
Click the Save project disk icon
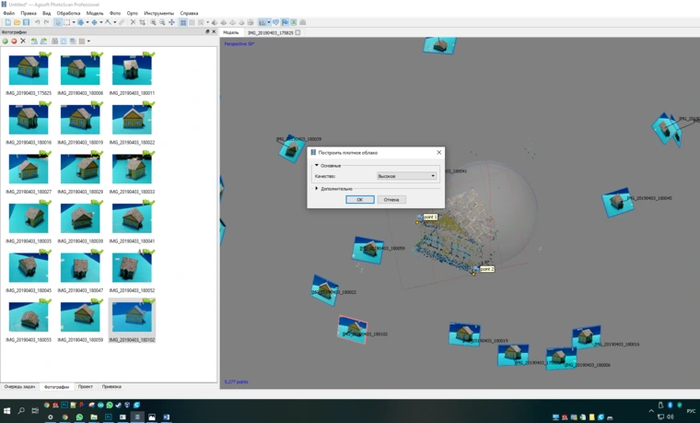26,22
